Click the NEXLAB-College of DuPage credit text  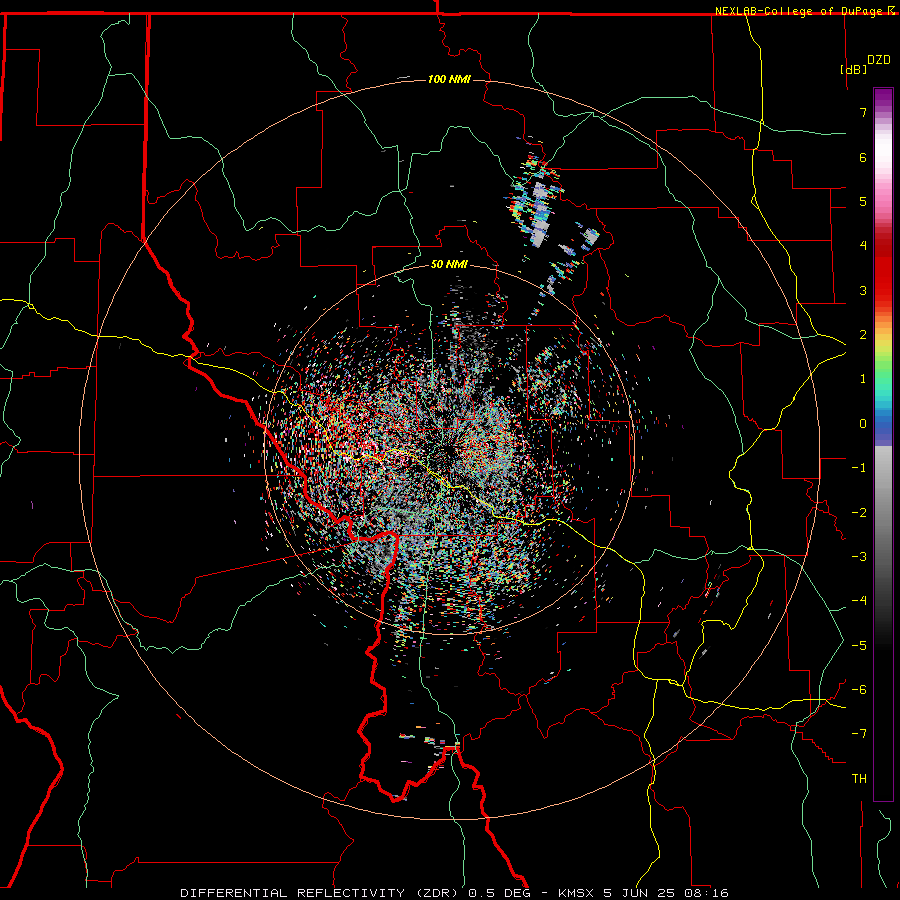(x=799, y=11)
